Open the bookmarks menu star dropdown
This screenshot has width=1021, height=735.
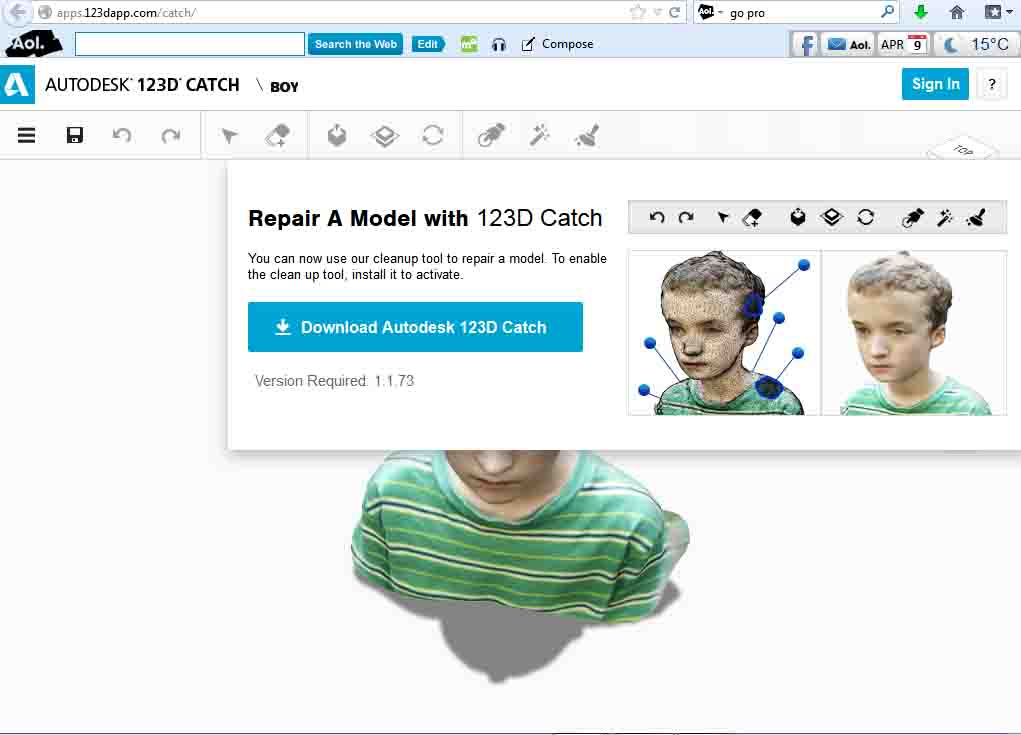pos(998,12)
